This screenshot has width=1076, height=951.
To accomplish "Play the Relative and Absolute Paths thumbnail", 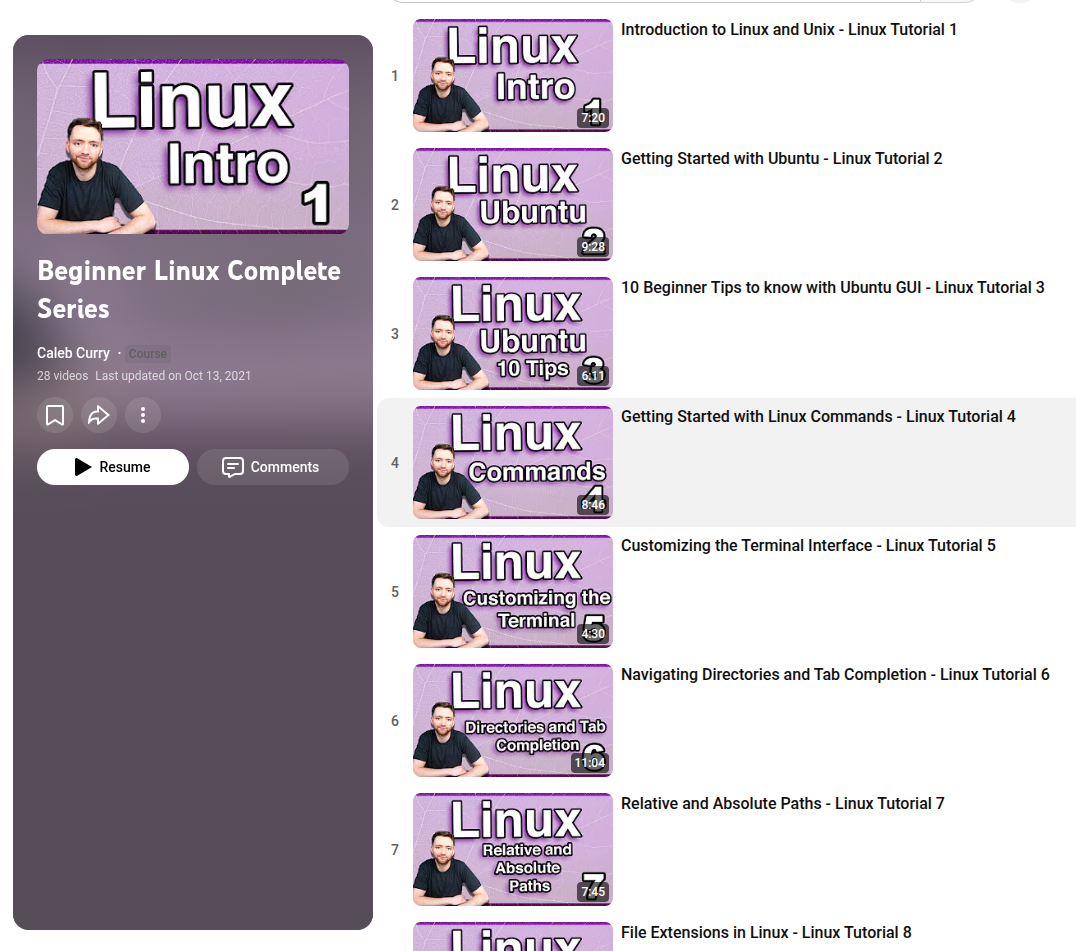I will 512,850.
